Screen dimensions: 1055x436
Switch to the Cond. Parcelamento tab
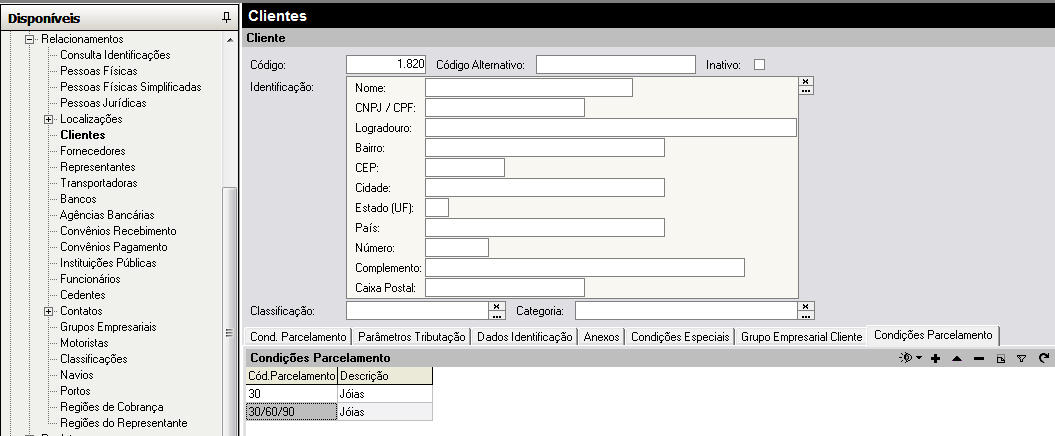point(298,336)
